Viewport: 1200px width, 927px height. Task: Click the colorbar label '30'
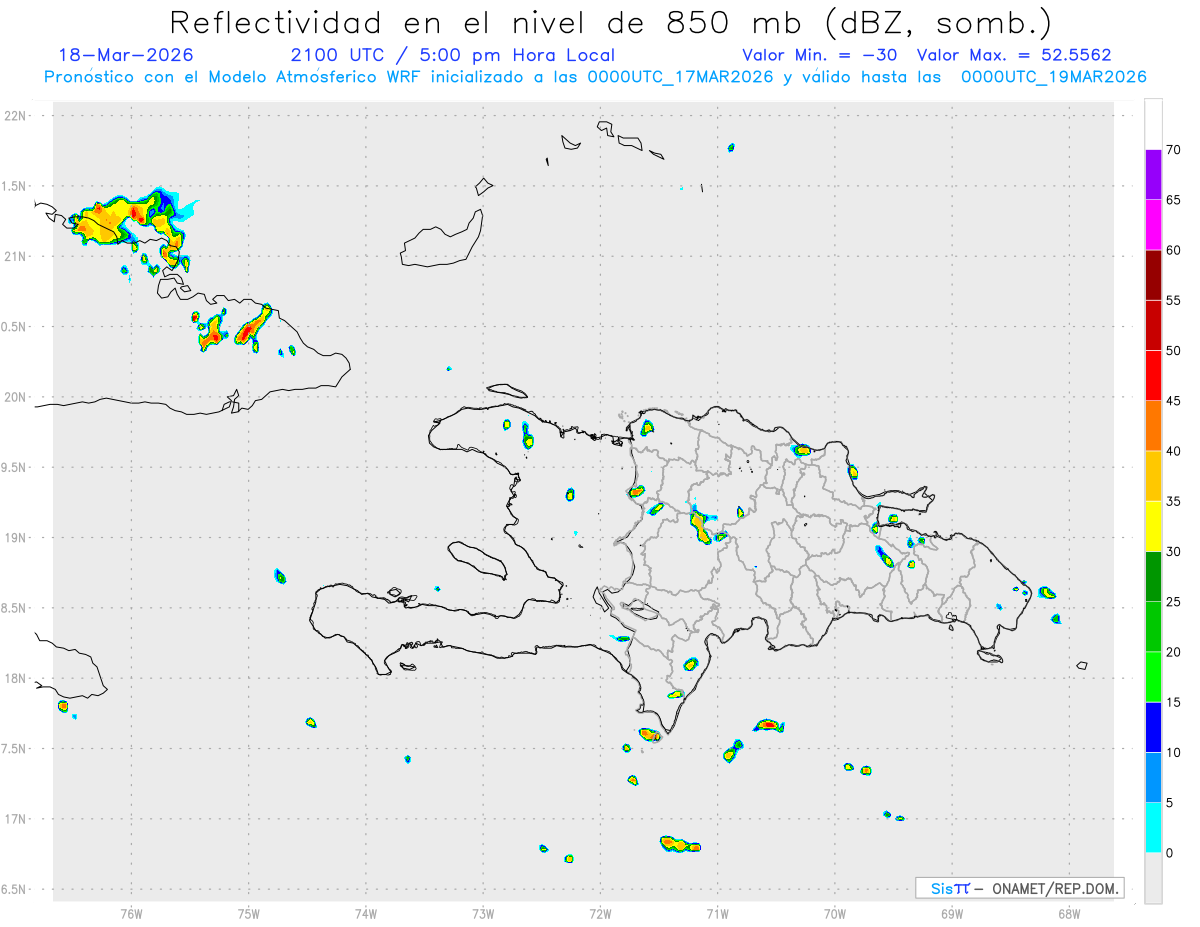click(1173, 552)
